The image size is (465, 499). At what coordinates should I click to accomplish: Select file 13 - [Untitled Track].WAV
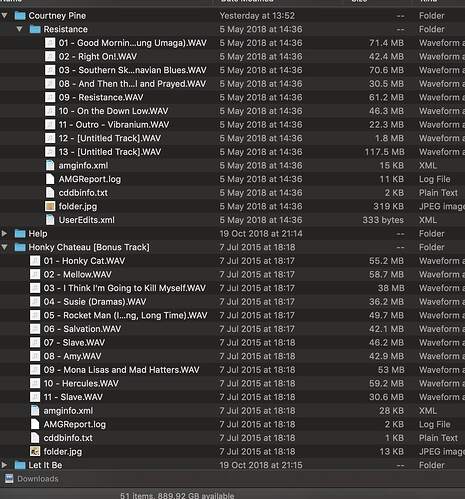point(110,152)
